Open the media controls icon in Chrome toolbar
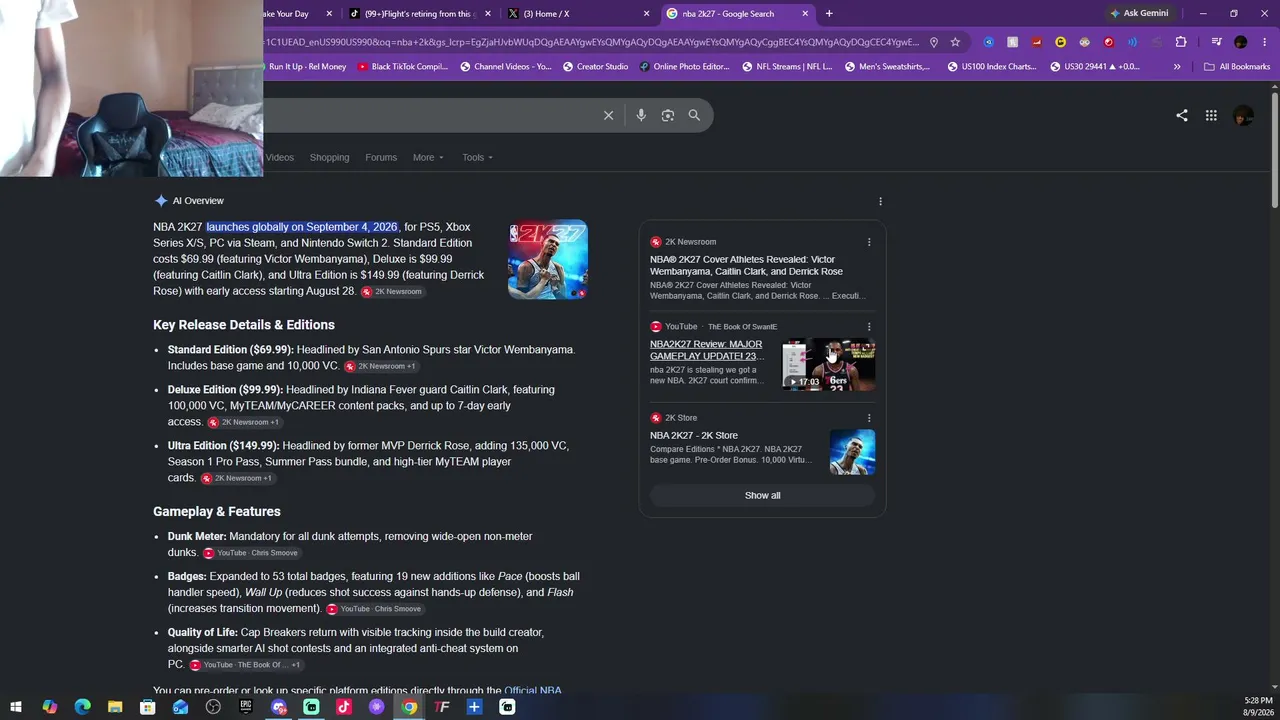This screenshot has width=1280, height=720. click(1216, 42)
